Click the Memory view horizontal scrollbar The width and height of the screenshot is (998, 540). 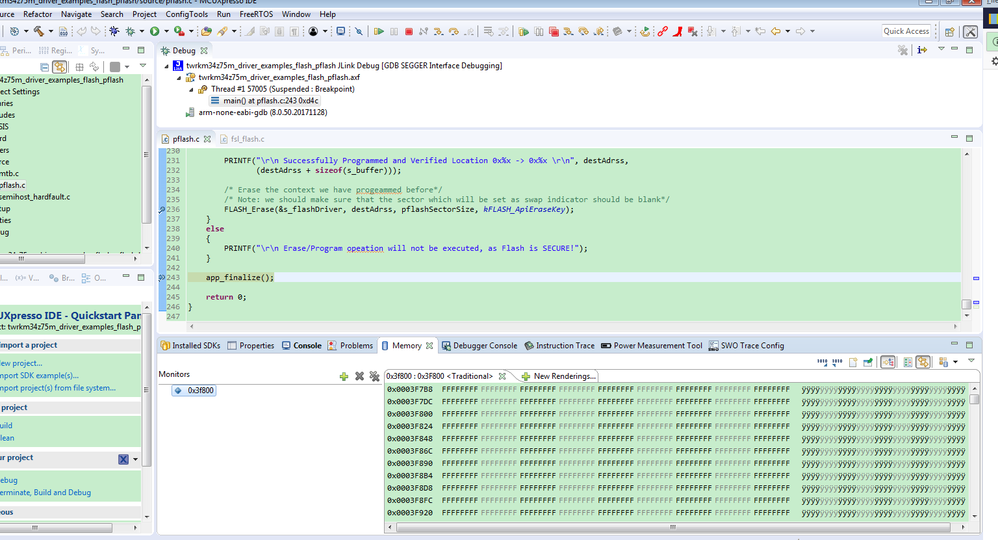click(x=675, y=527)
